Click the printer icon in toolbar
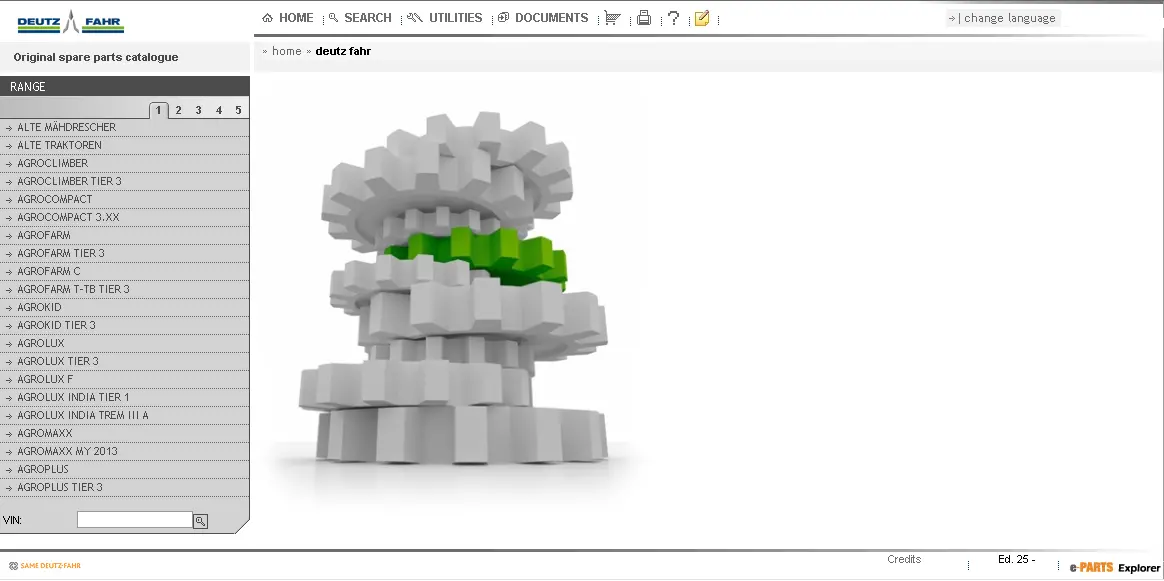The height and width of the screenshot is (581, 1164). [x=644, y=18]
